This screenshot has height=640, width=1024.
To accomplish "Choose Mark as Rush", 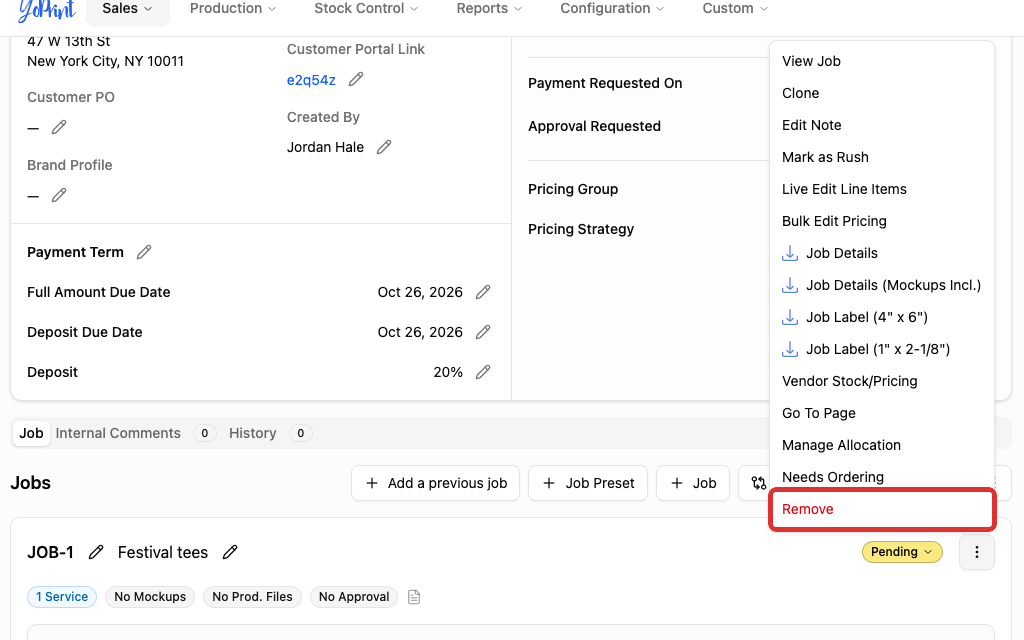I will pyautogui.click(x=882, y=157).
